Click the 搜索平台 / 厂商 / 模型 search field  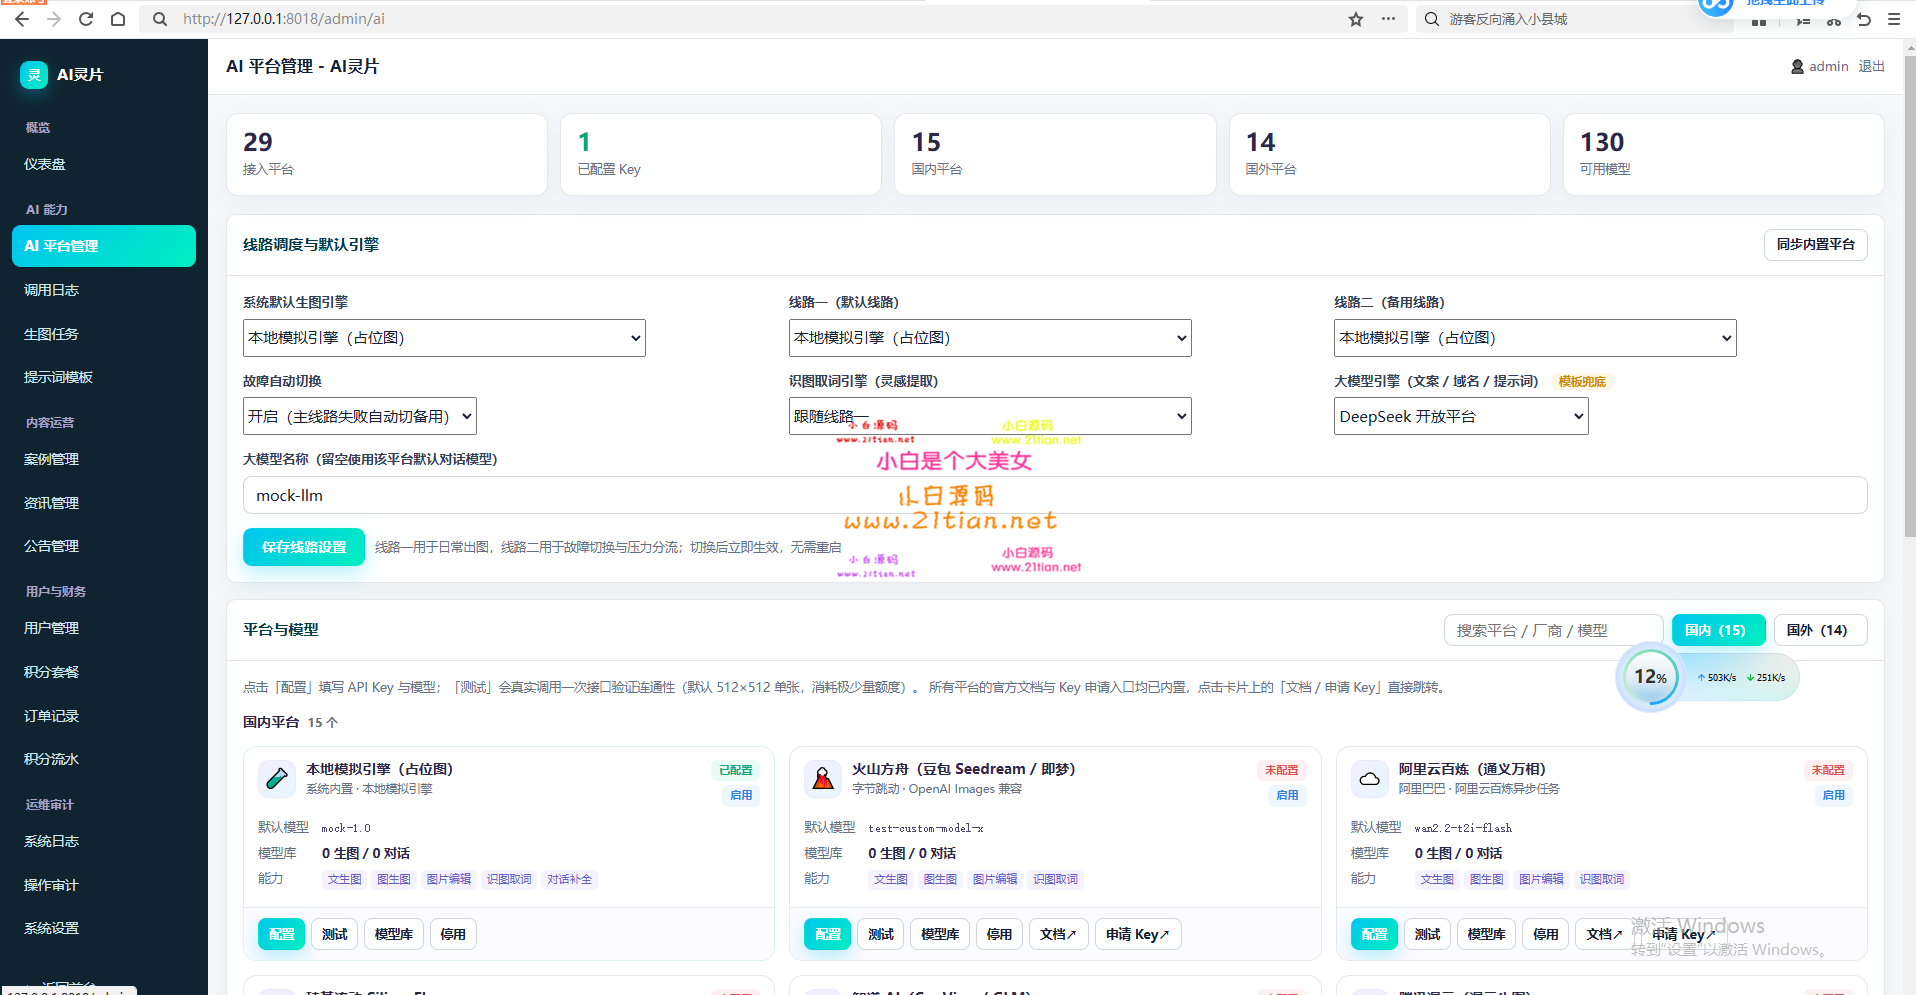[1553, 630]
